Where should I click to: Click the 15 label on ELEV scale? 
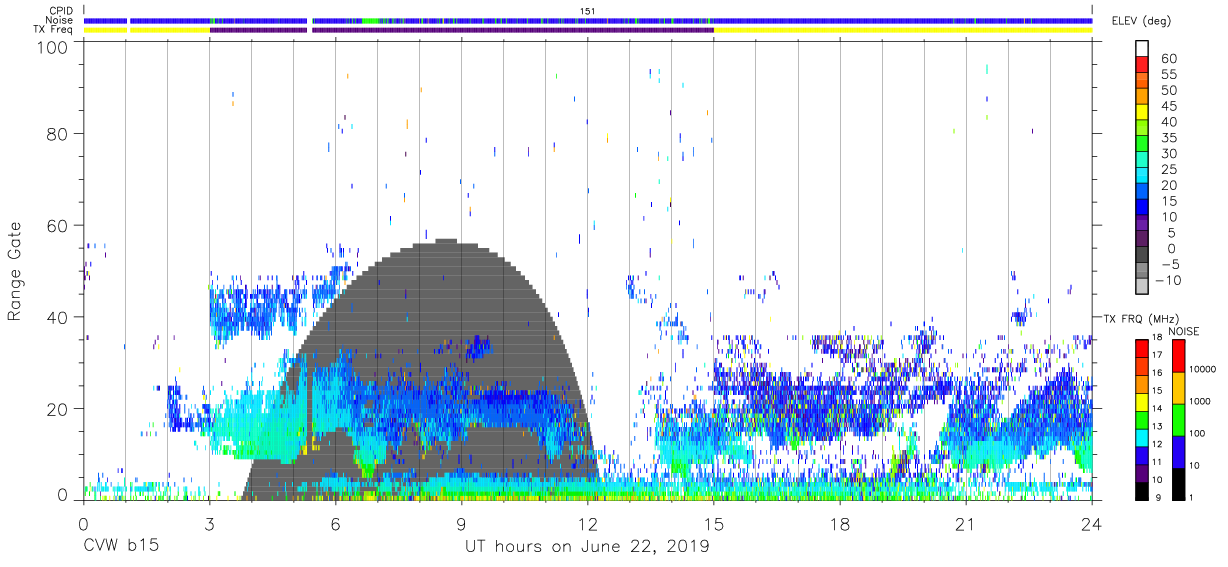click(1169, 200)
